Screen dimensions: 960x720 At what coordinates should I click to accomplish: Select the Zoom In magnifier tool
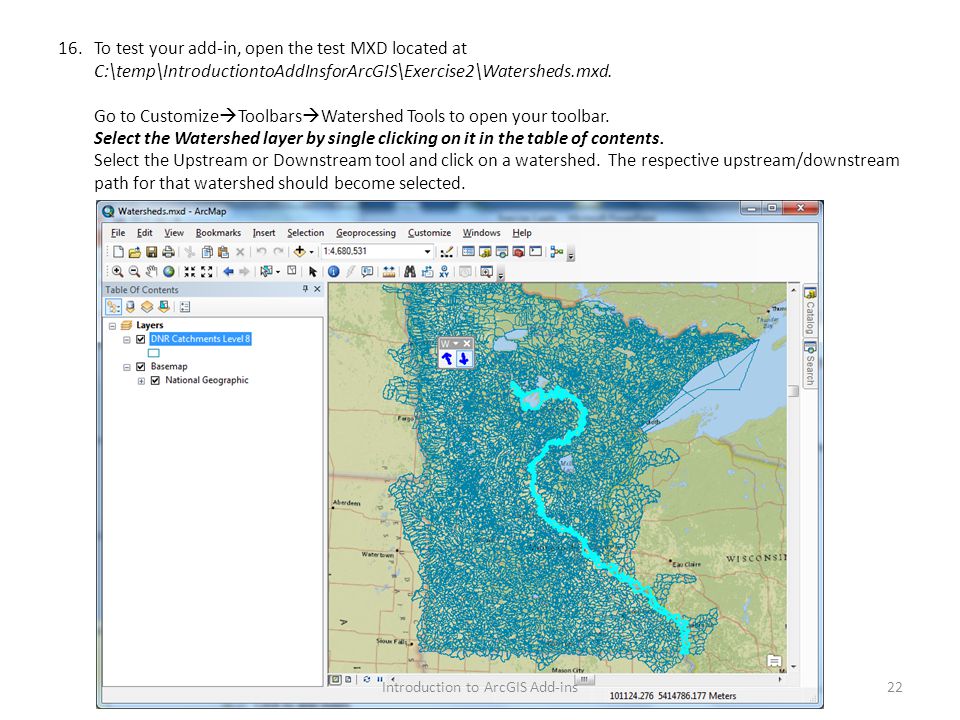[118, 272]
